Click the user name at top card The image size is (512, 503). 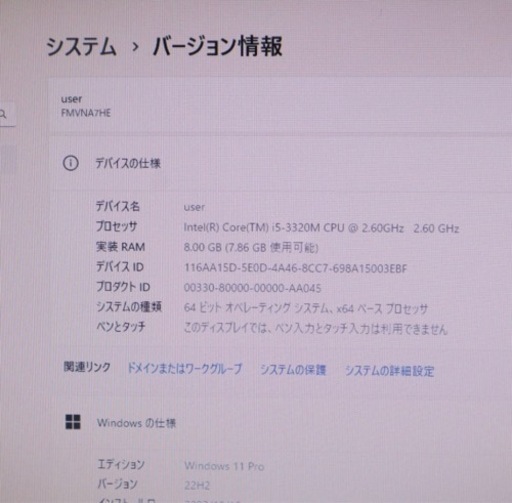(71, 99)
